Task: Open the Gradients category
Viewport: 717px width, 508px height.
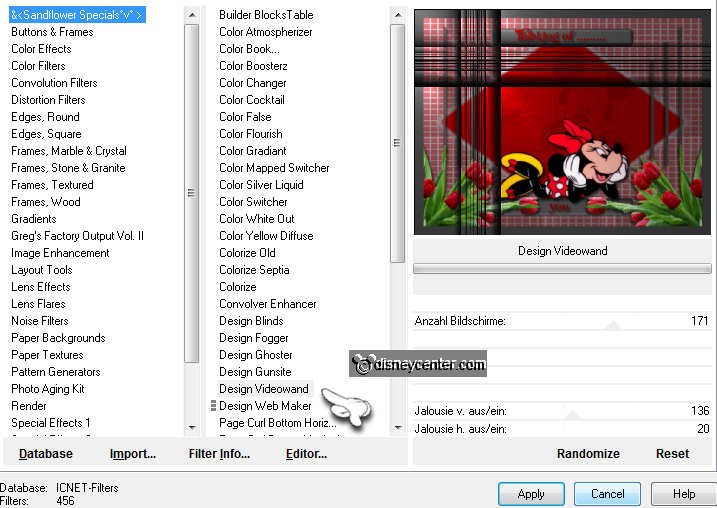Action: point(34,219)
